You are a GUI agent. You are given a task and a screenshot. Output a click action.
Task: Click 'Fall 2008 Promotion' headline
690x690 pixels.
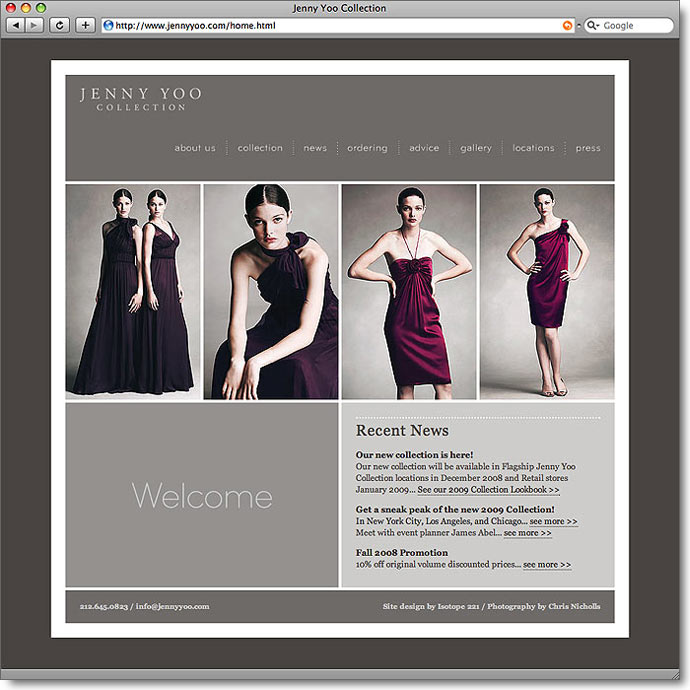[x=402, y=553]
